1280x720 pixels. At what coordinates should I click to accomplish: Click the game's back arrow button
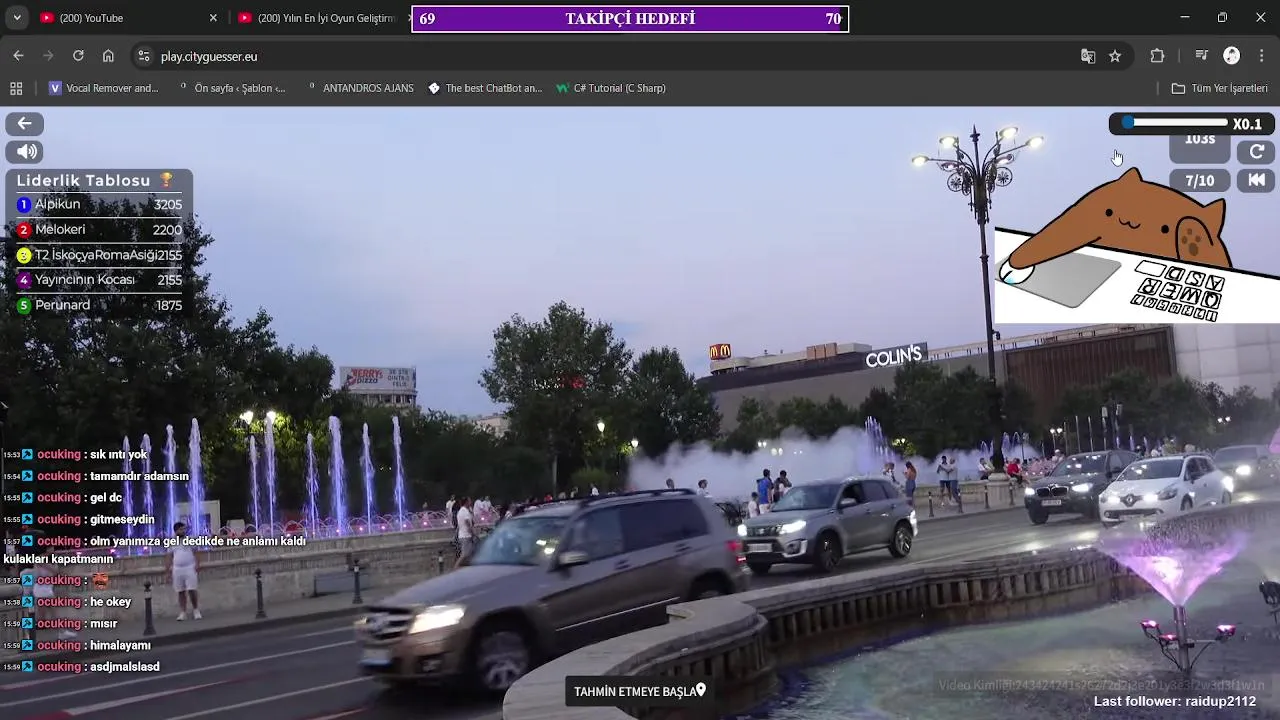coord(24,123)
